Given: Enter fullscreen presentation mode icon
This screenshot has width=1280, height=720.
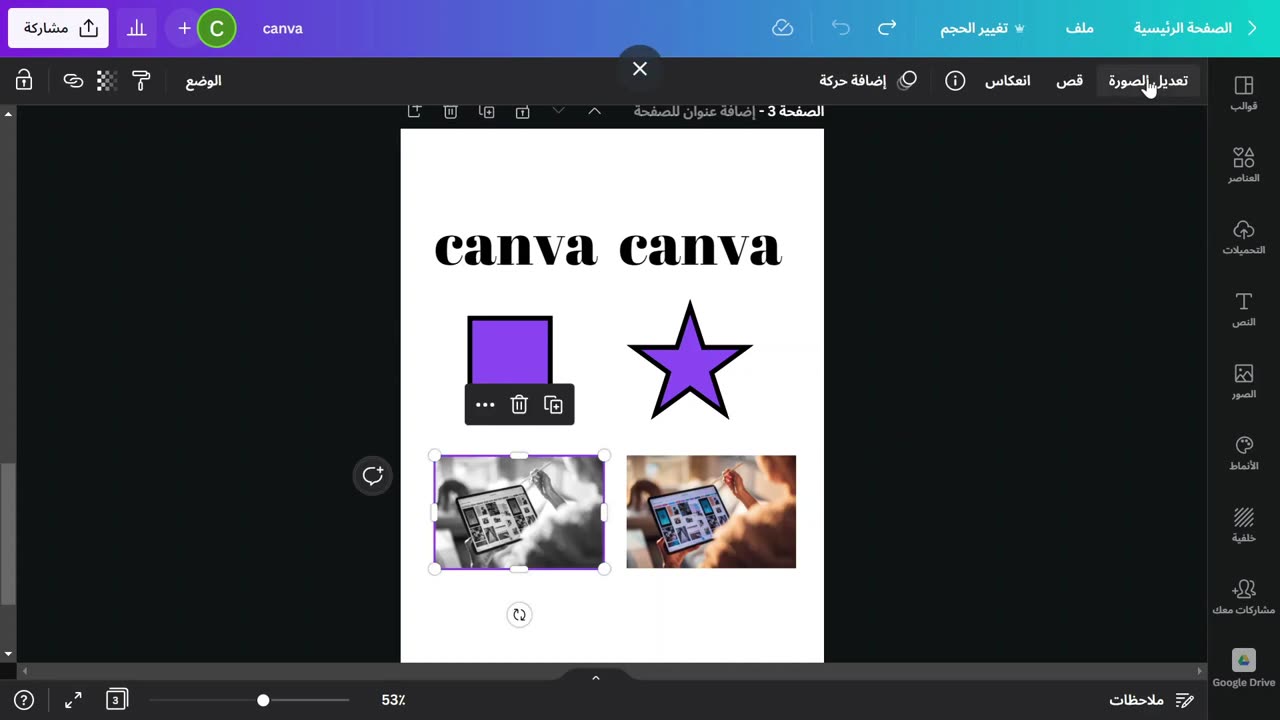Looking at the screenshot, I should [x=73, y=700].
